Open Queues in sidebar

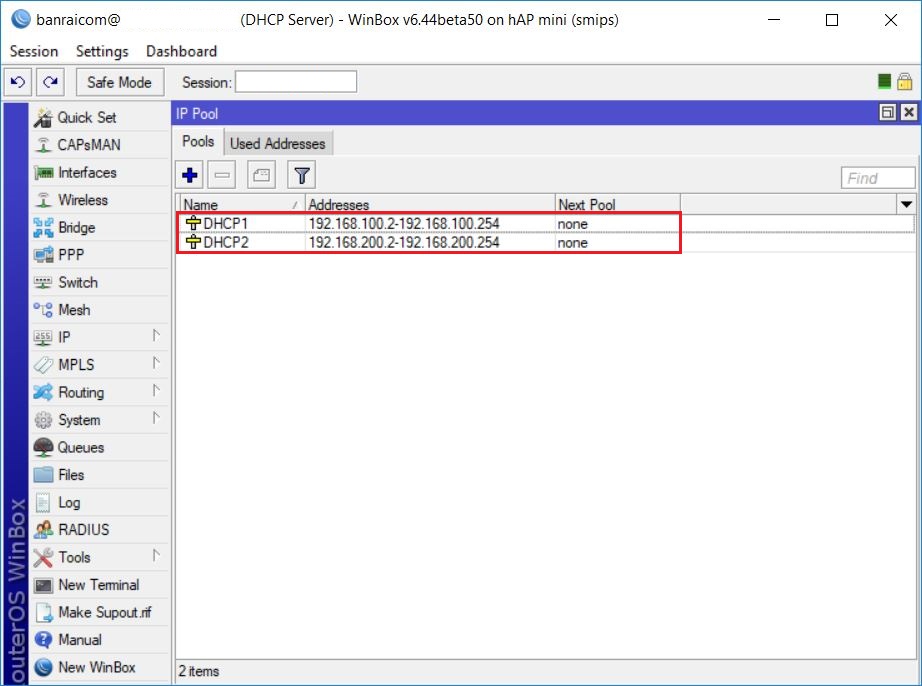point(99,447)
